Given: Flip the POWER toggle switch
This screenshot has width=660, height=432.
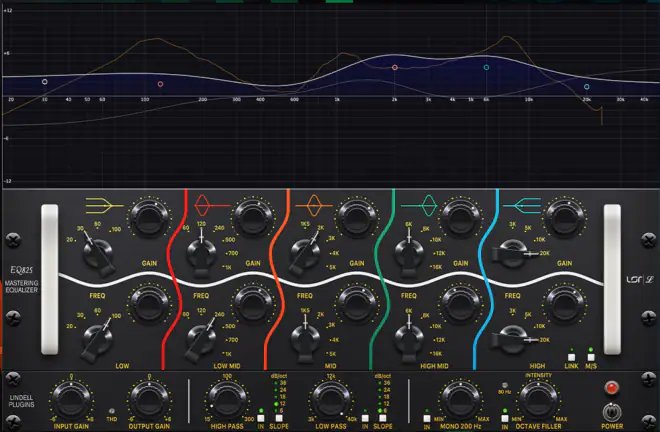Looking at the screenshot, I should coord(612,412).
